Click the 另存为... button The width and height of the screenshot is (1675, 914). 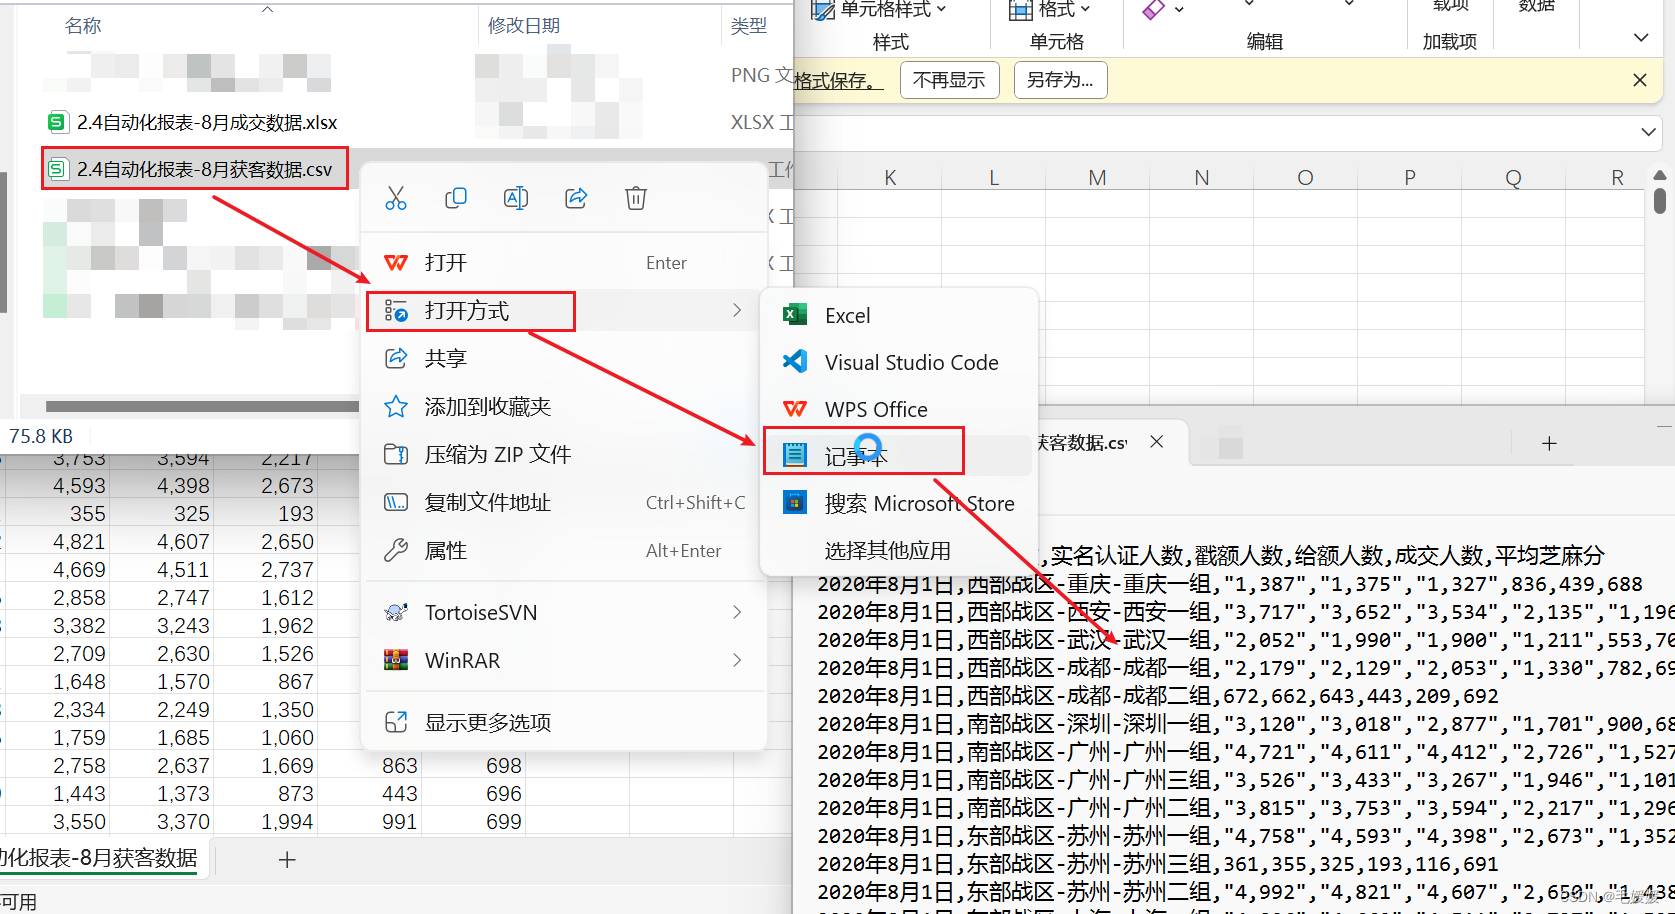point(1060,80)
